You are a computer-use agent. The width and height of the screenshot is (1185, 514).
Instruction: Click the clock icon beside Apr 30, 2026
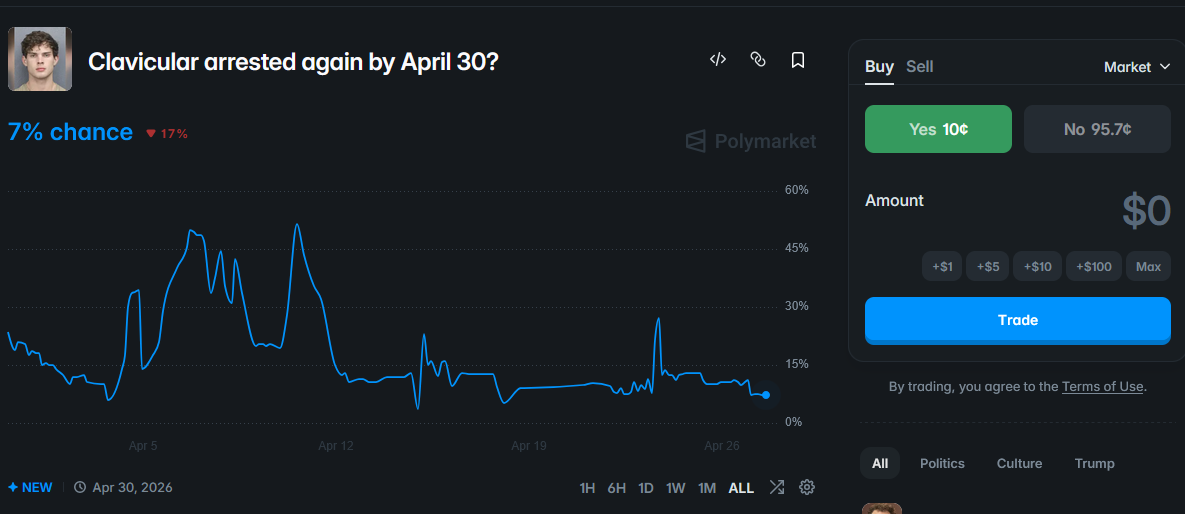(x=80, y=488)
